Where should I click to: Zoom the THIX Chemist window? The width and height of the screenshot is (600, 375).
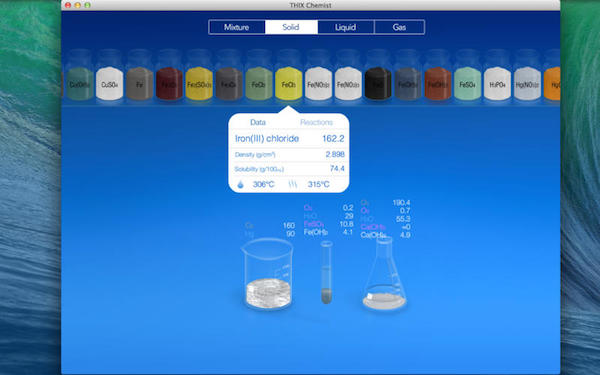tap(88, 5)
